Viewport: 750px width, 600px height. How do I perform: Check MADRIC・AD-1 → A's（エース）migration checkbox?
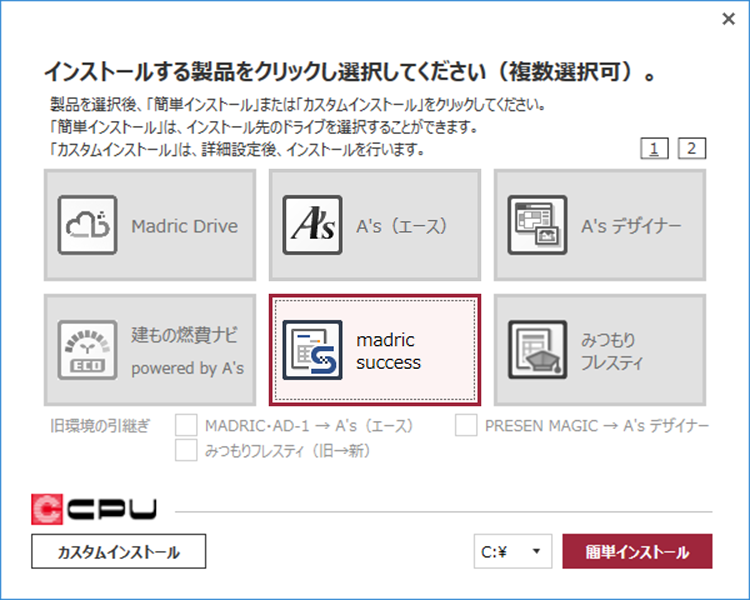(x=186, y=425)
